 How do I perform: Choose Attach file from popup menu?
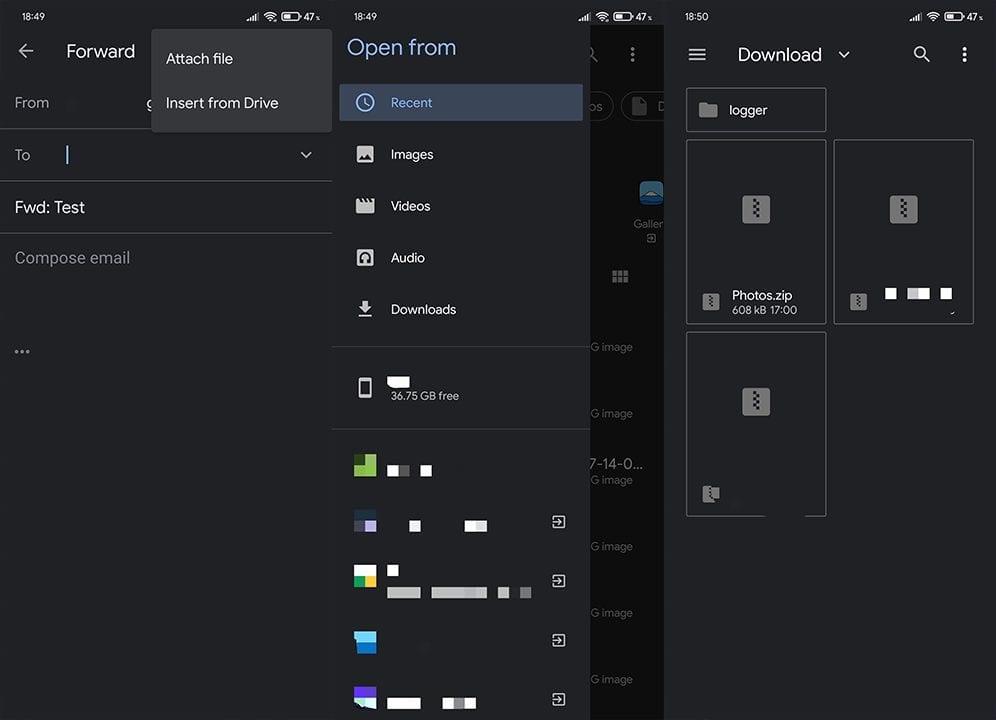click(199, 58)
